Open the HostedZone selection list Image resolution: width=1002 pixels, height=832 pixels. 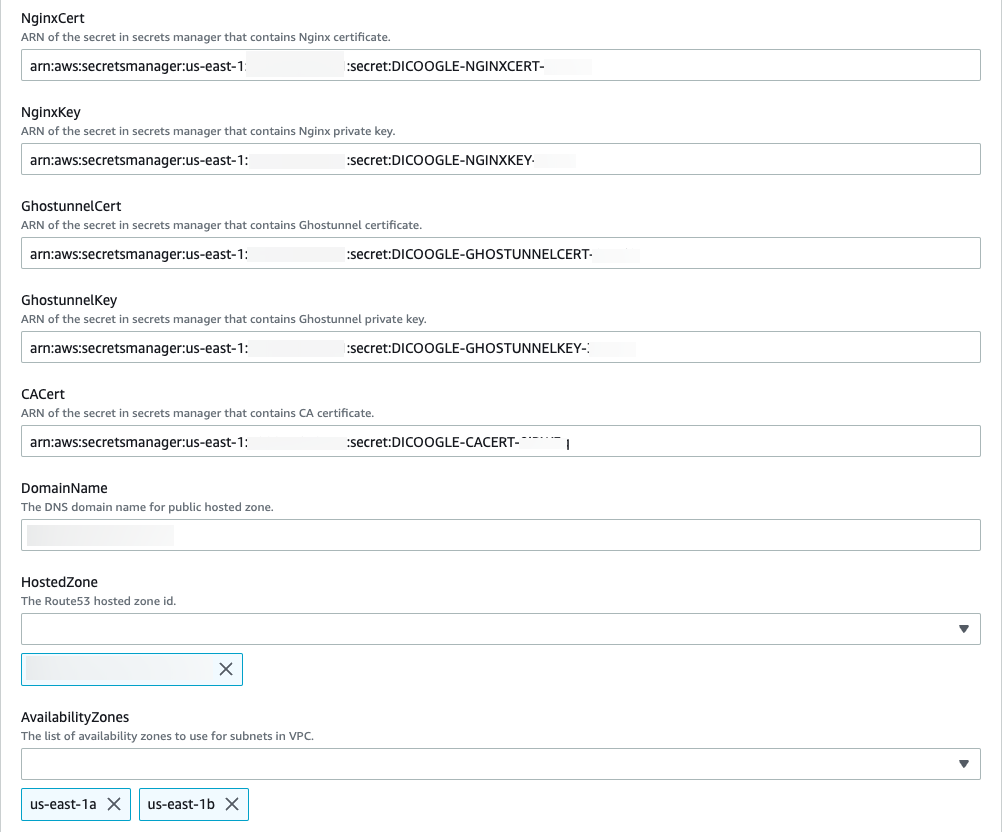(x=500, y=629)
